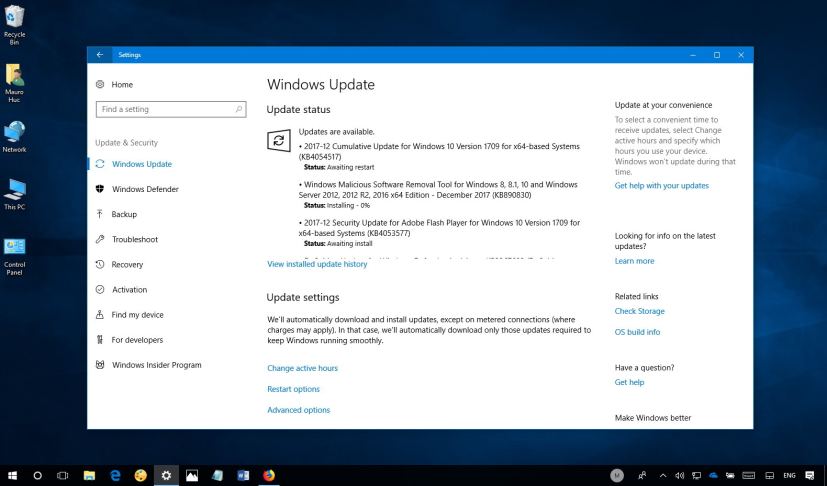Click Get help with your updates link
827x486 pixels.
click(661, 186)
